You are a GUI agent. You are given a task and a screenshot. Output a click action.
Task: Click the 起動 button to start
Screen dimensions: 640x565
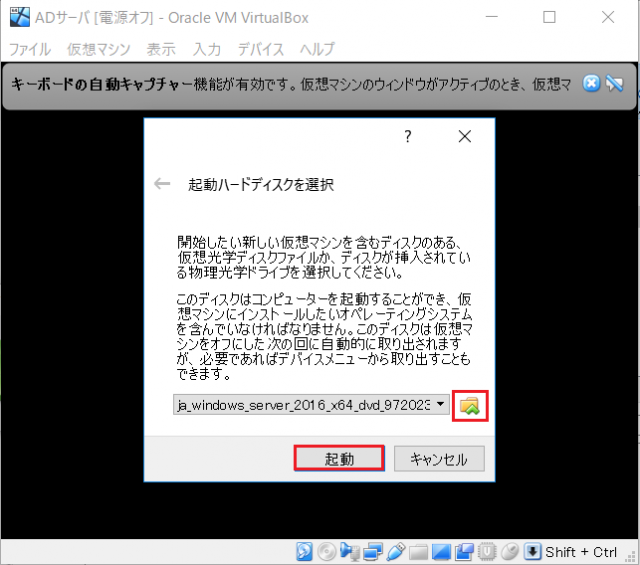click(x=339, y=458)
